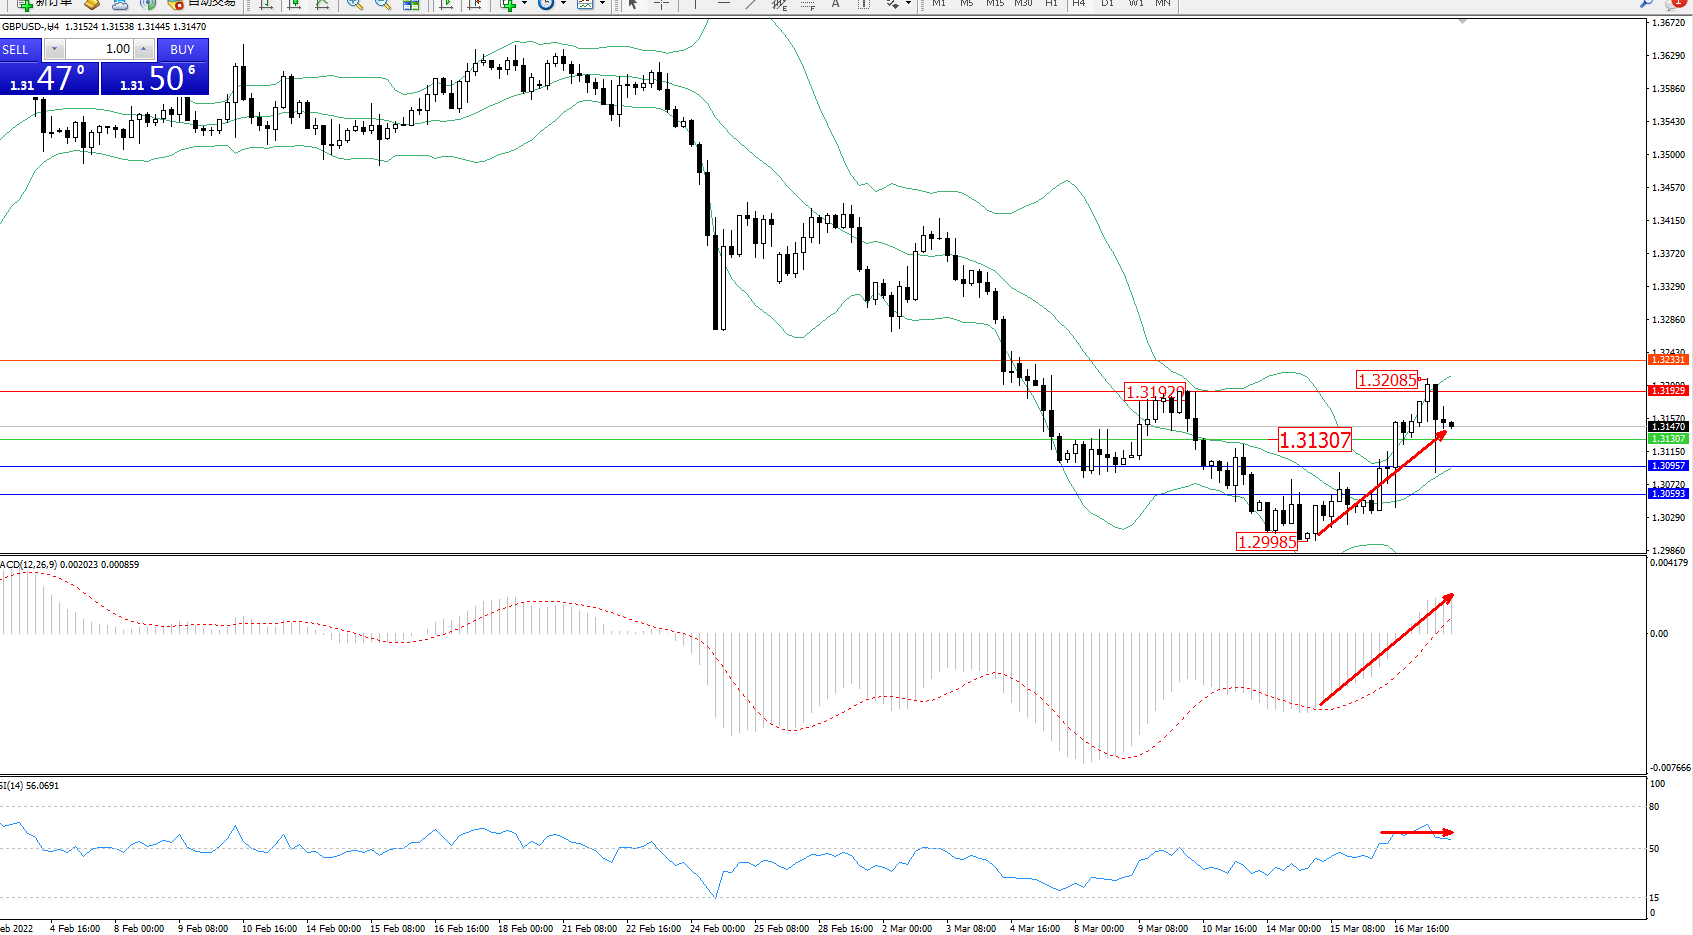Click the candlestick chart type icon
The image size is (1693, 935).
pos(294,4)
